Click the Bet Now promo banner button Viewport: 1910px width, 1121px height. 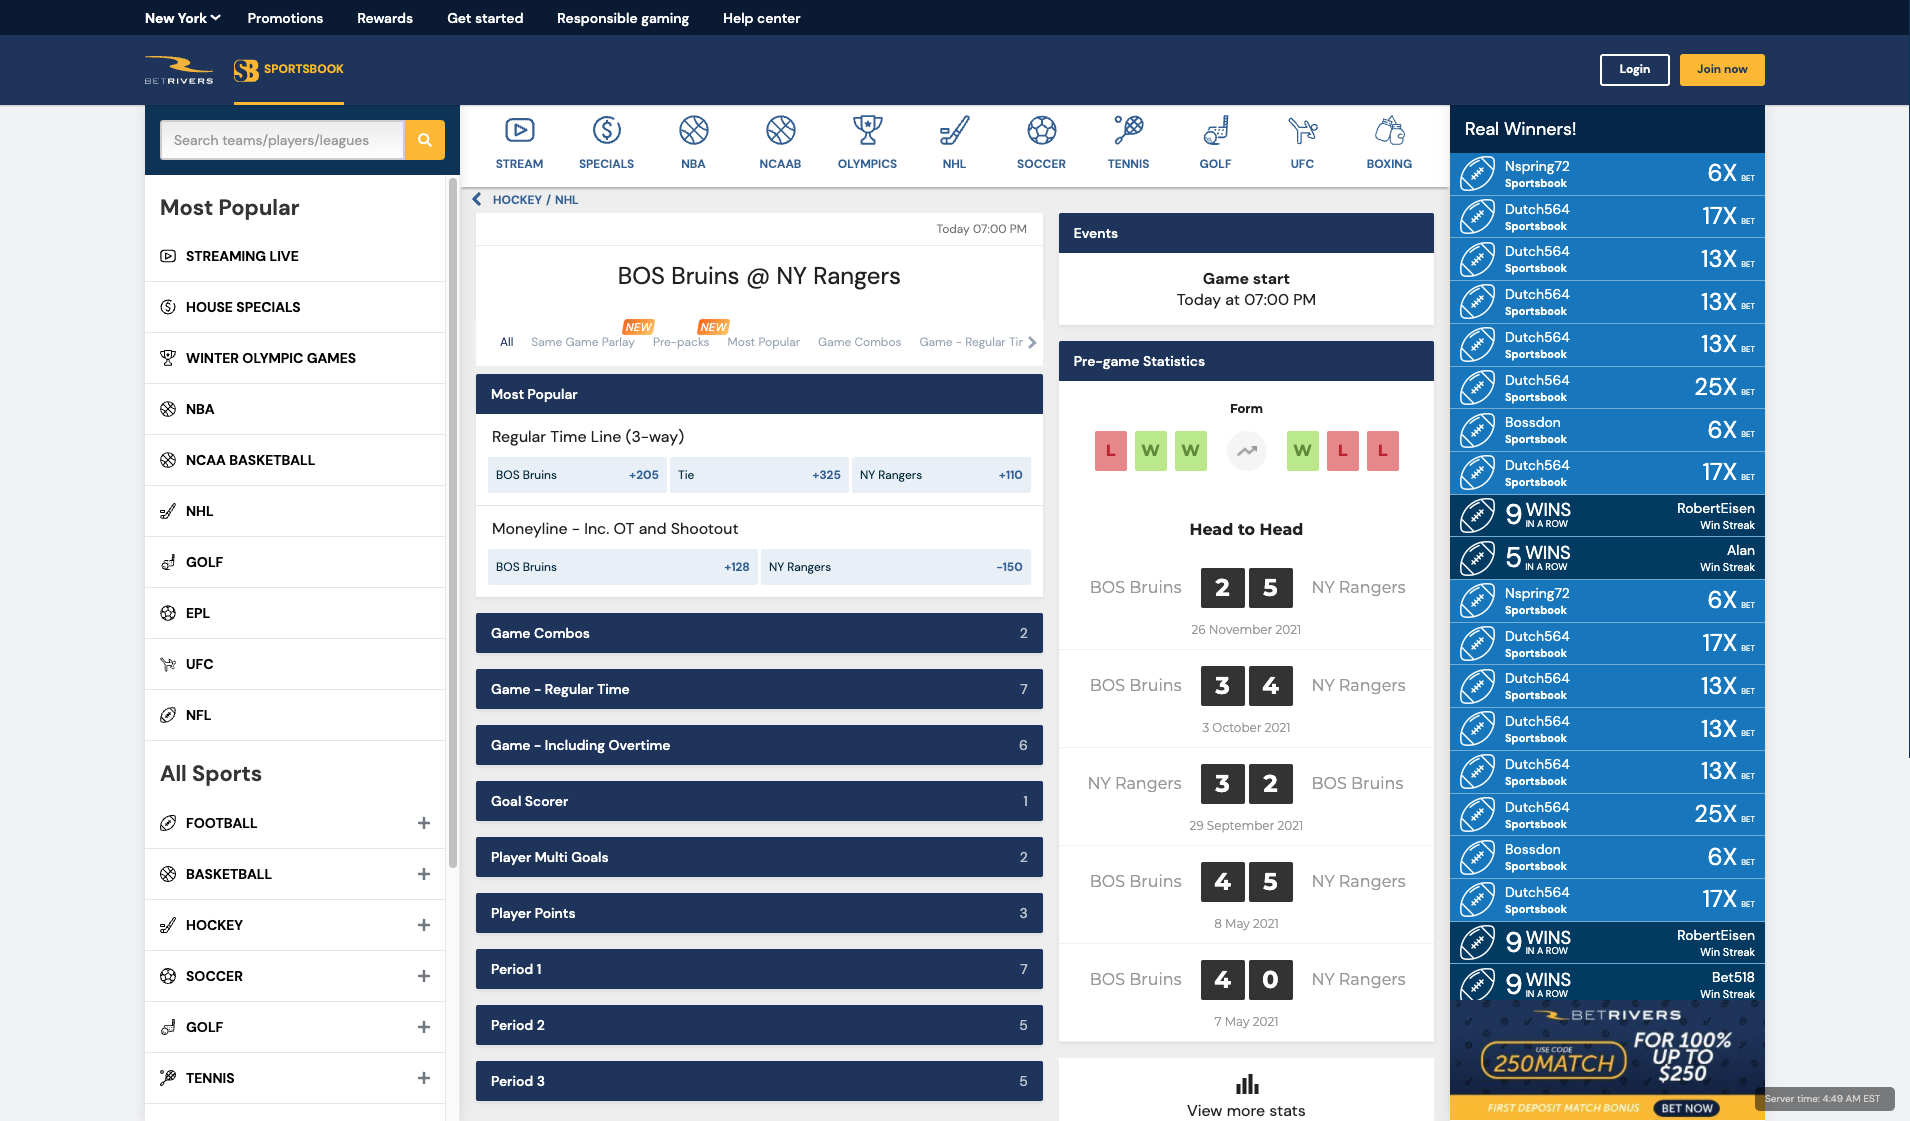pyautogui.click(x=1686, y=1107)
